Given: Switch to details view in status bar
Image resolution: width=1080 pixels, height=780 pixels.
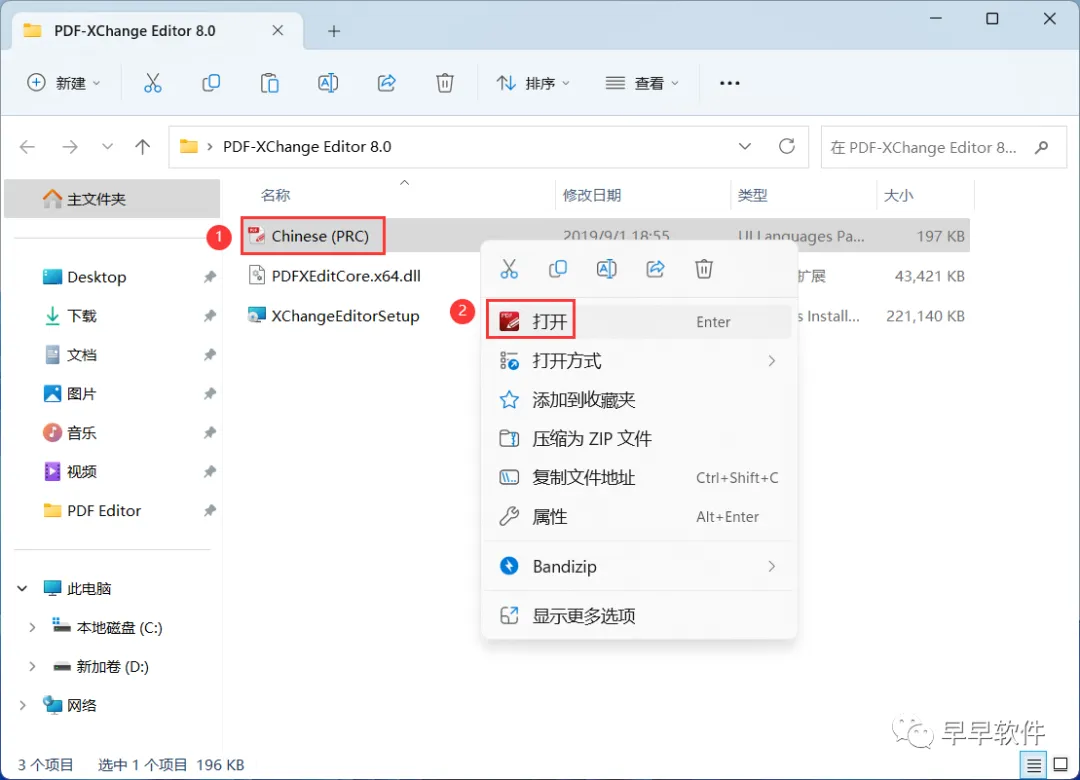Looking at the screenshot, I should pyautogui.click(x=1033, y=765).
